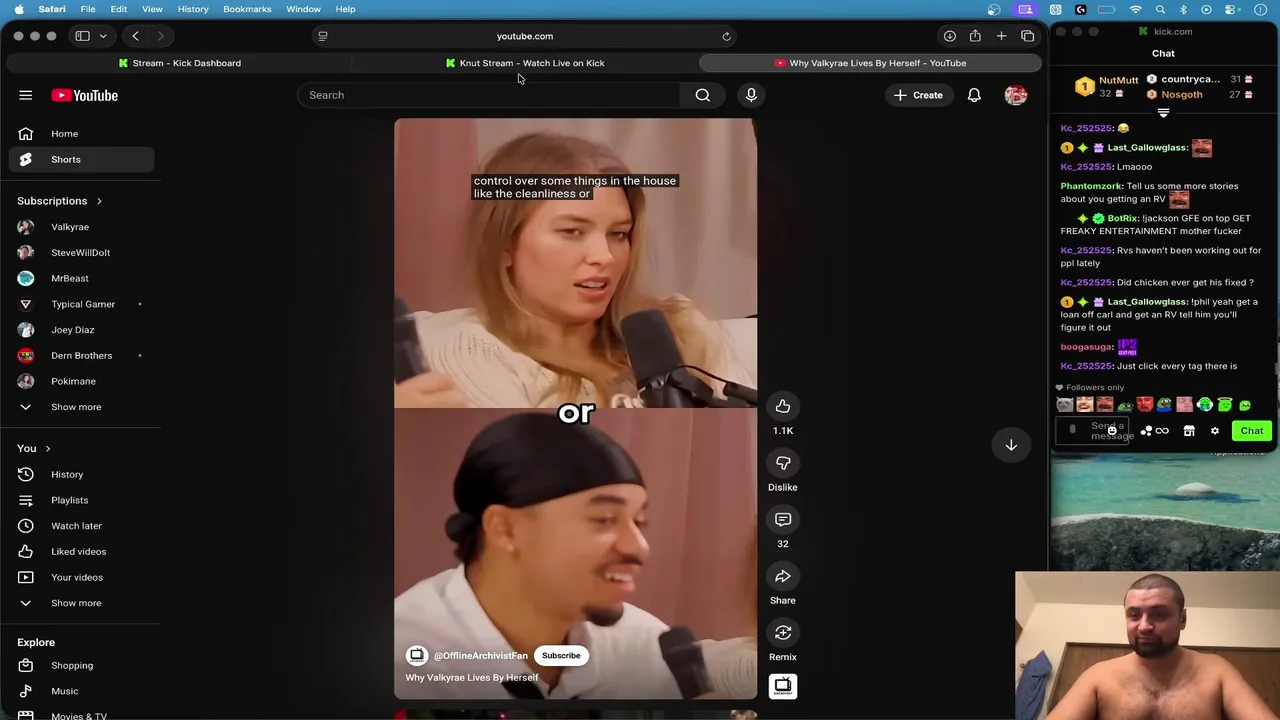Like the Short with thumbs up
Image resolution: width=1280 pixels, height=720 pixels.
point(783,406)
